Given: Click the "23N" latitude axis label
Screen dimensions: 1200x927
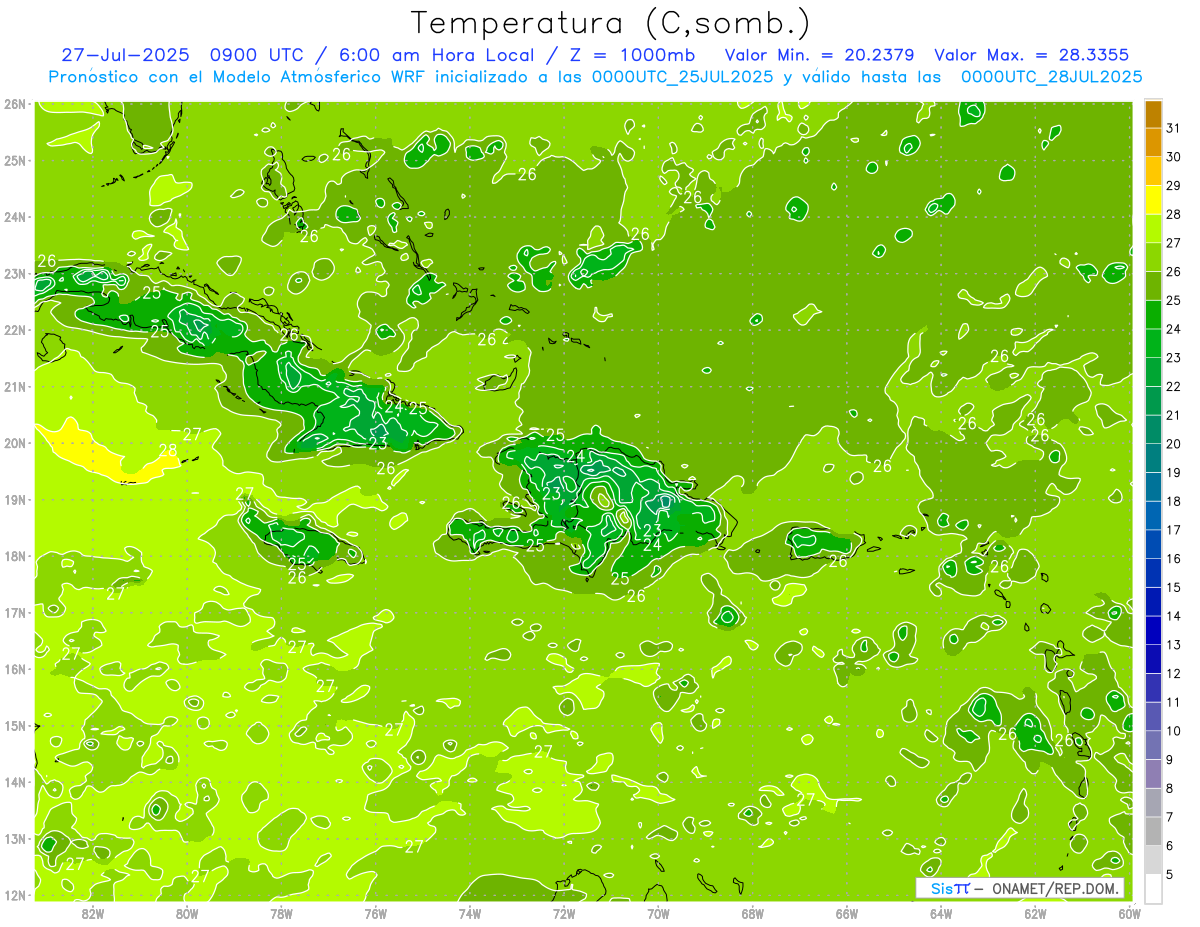Looking at the screenshot, I should pyautogui.click(x=14, y=273).
